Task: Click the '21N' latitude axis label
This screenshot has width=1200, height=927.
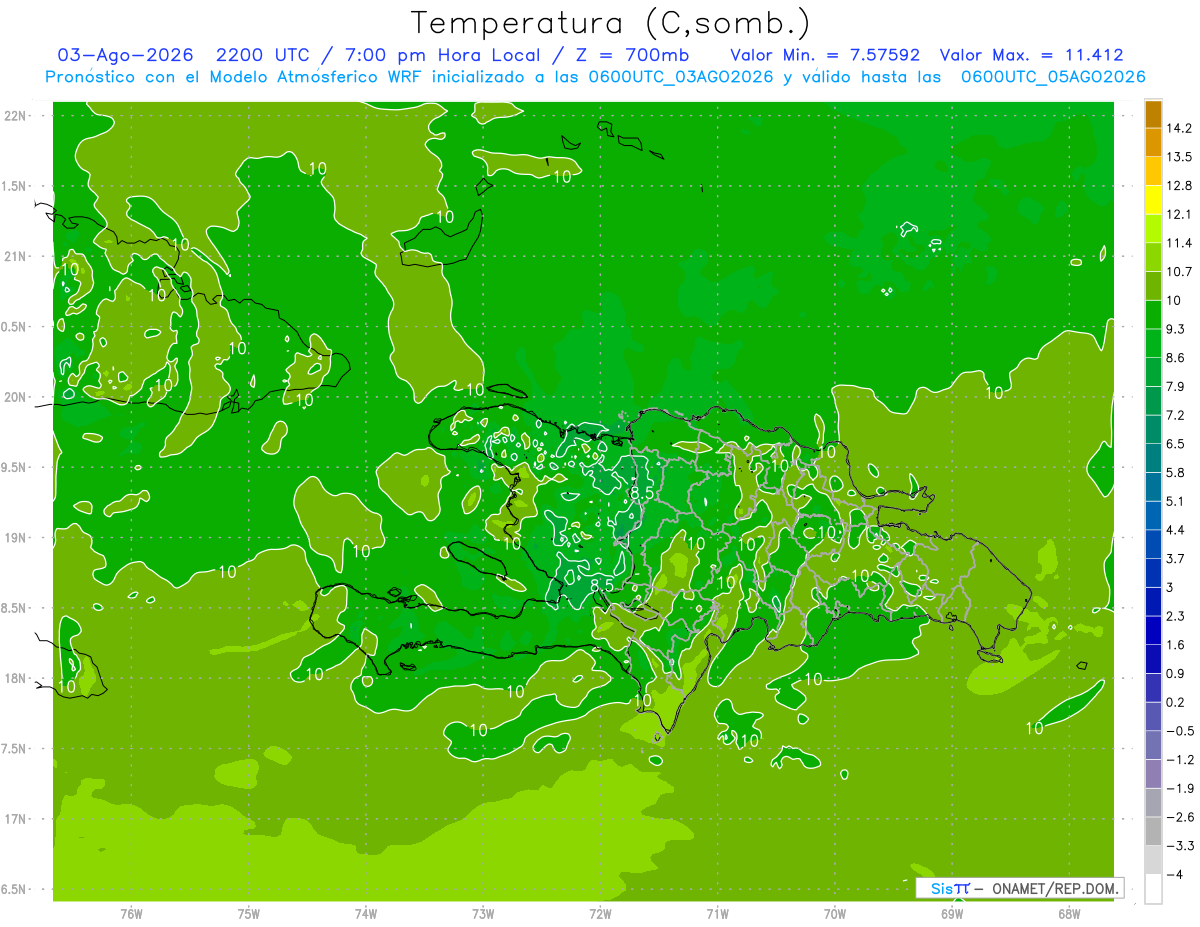Action: point(16,256)
